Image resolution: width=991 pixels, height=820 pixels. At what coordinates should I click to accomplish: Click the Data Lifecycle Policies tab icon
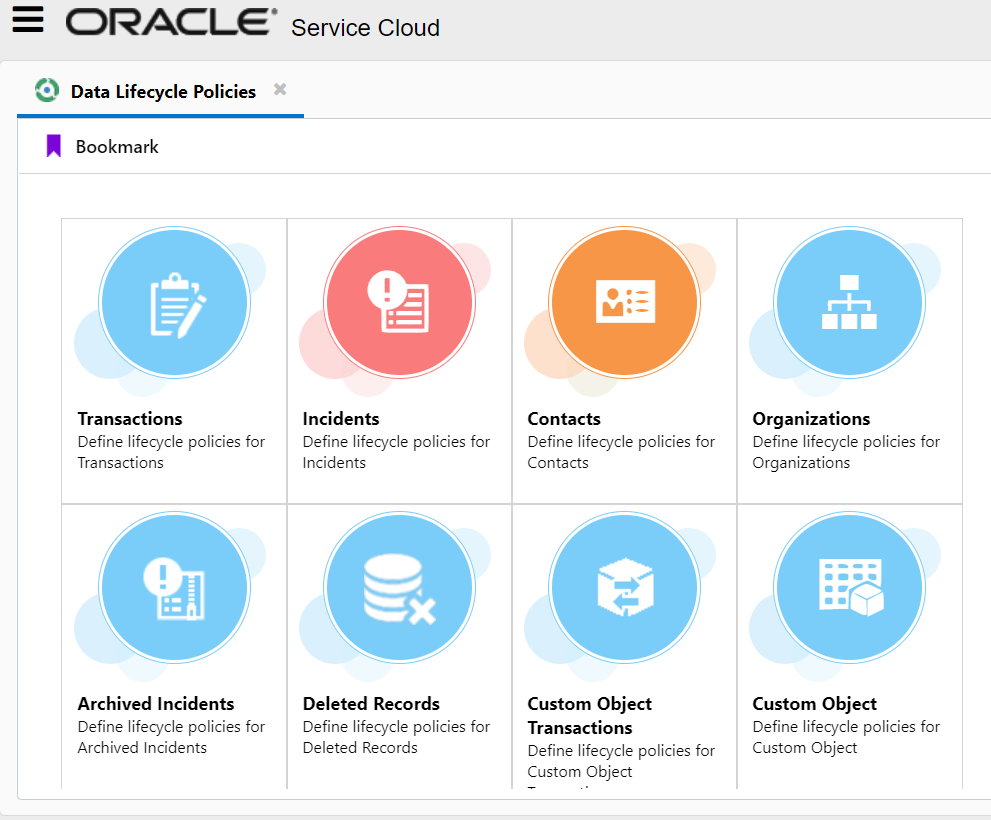pyautogui.click(x=47, y=90)
